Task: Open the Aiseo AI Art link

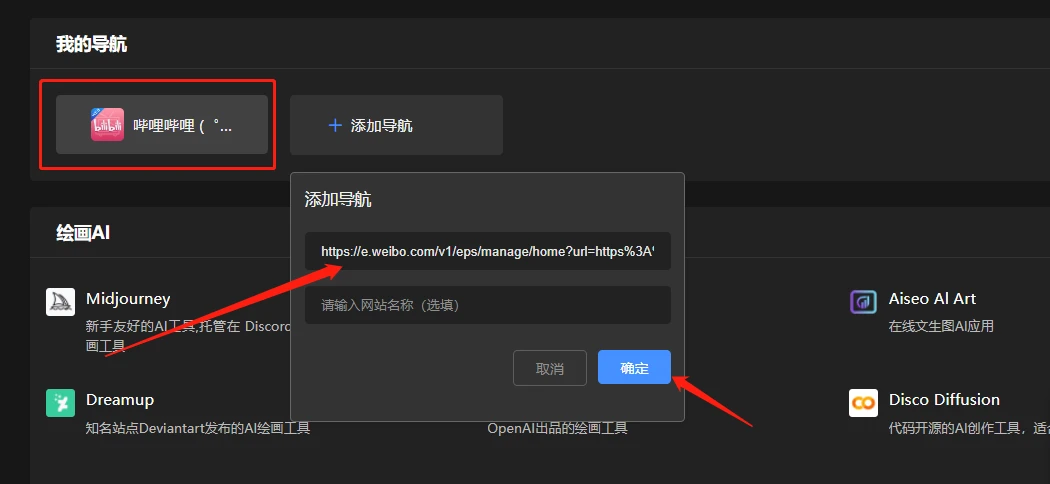Action: [x=932, y=299]
